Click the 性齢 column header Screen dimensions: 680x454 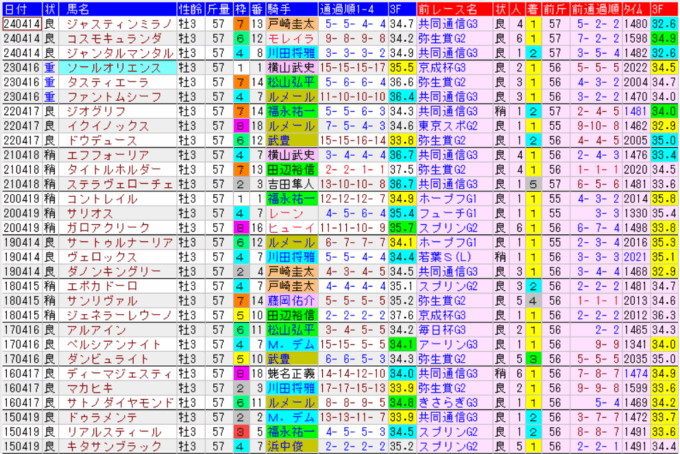click(191, 9)
